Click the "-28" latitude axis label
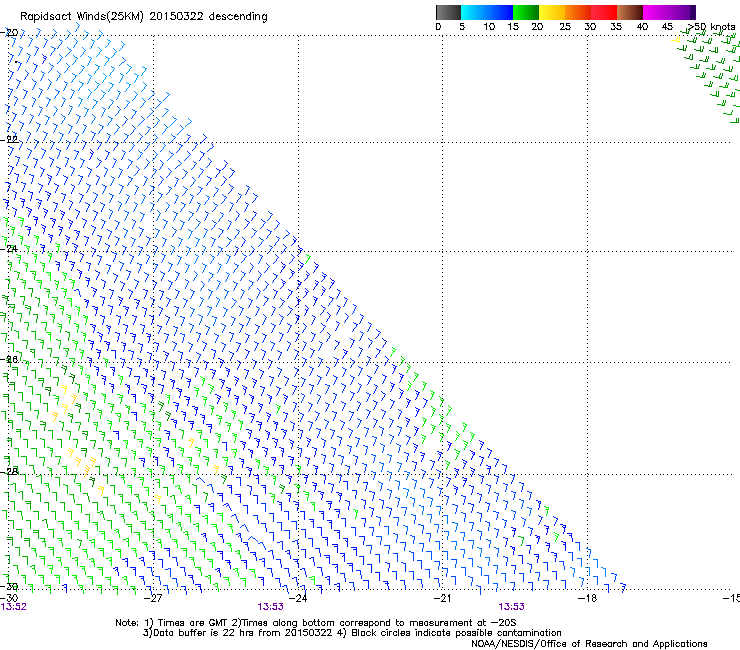The image size is (740, 650). click(9, 472)
